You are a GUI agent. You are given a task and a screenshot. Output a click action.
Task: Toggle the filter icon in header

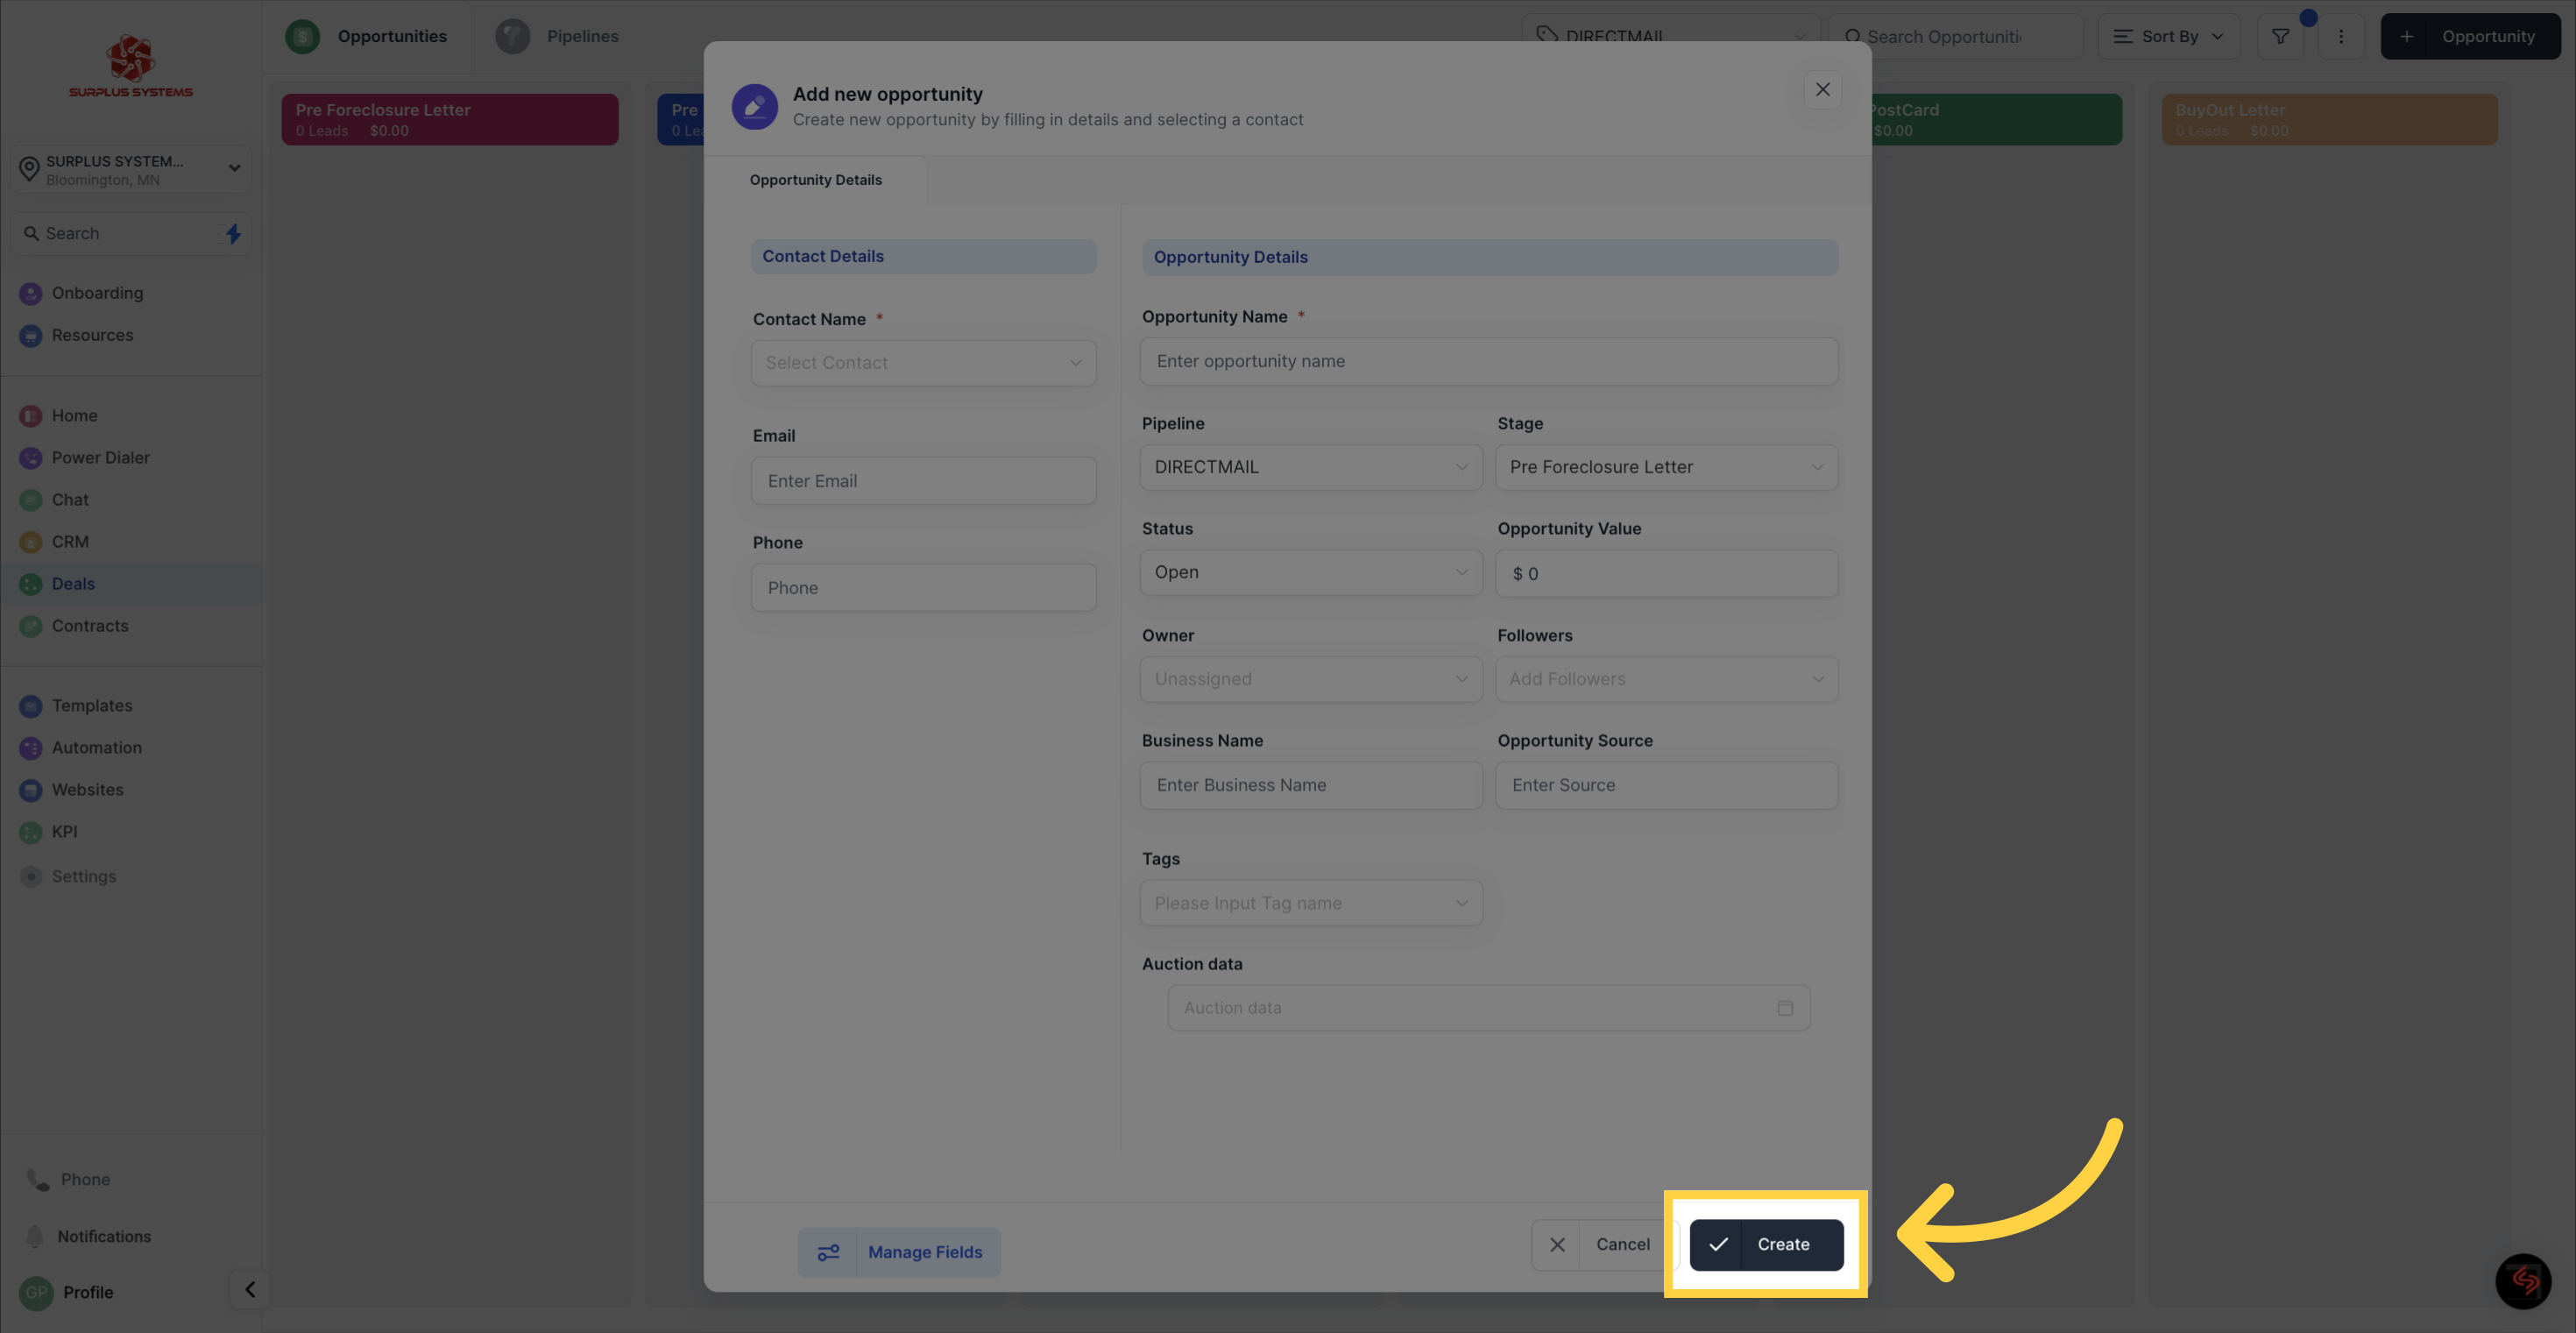coord(2281,36)
